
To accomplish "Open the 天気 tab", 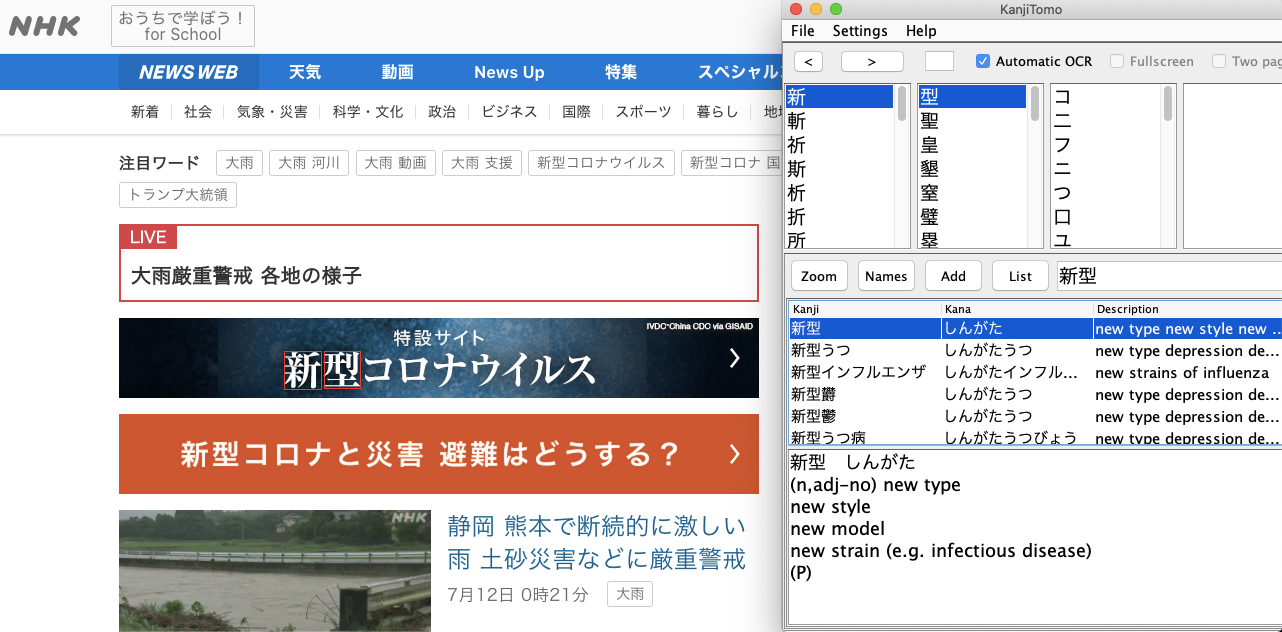I will pyautogui.click(x=305, y=72).
